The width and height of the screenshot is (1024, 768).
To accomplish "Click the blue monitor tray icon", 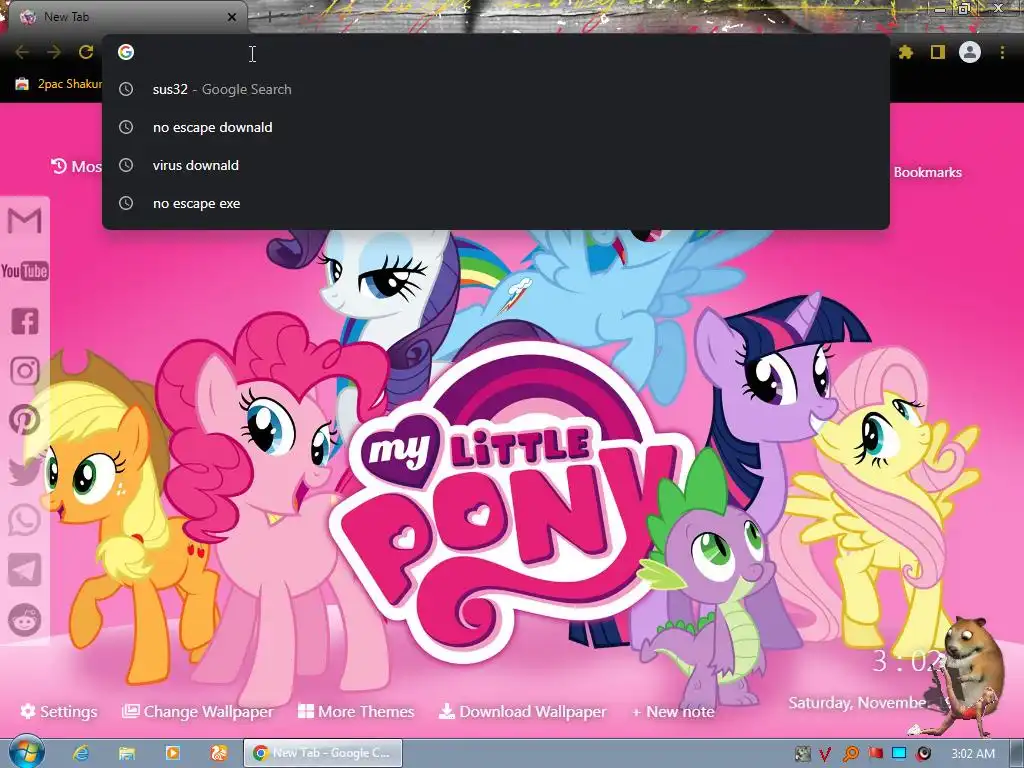I will 899,754.
